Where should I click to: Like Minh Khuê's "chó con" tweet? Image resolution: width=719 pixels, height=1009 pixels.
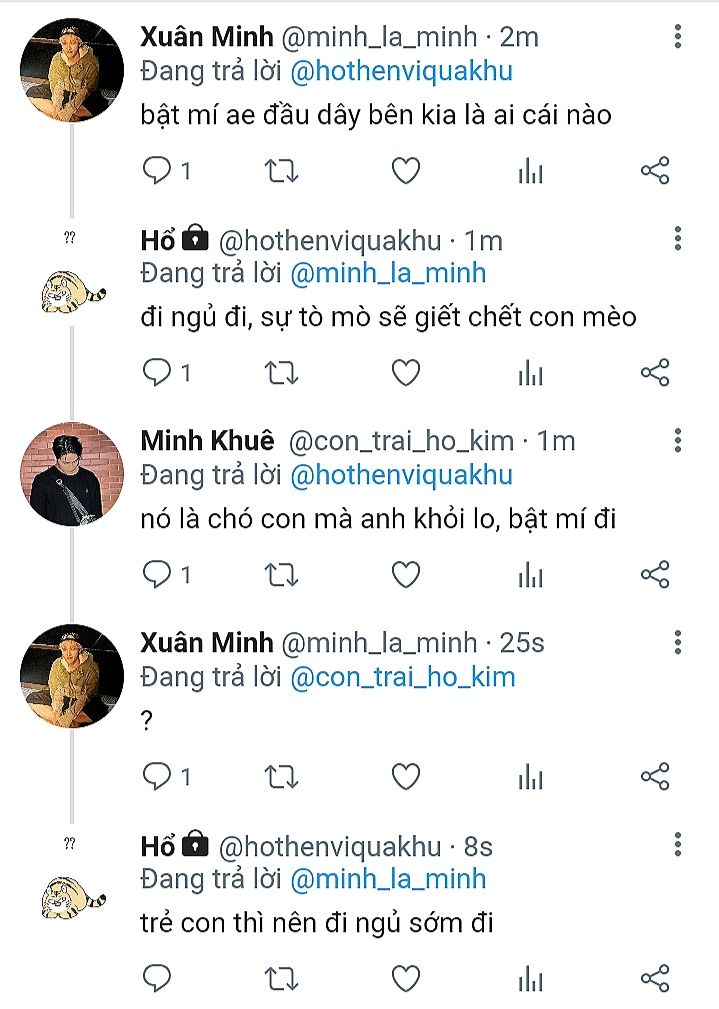click(405, 575)
